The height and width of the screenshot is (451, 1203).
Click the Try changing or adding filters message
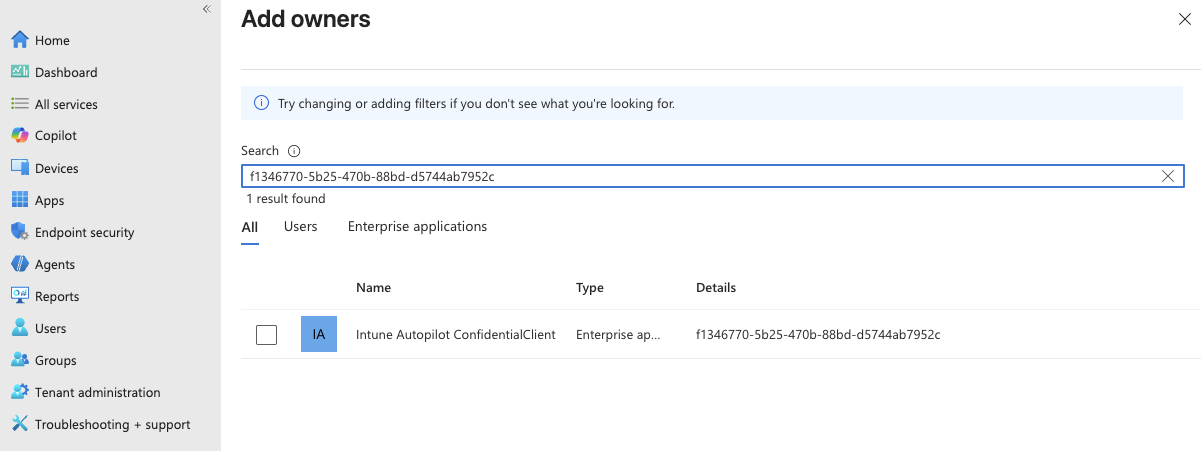point(476,103)
